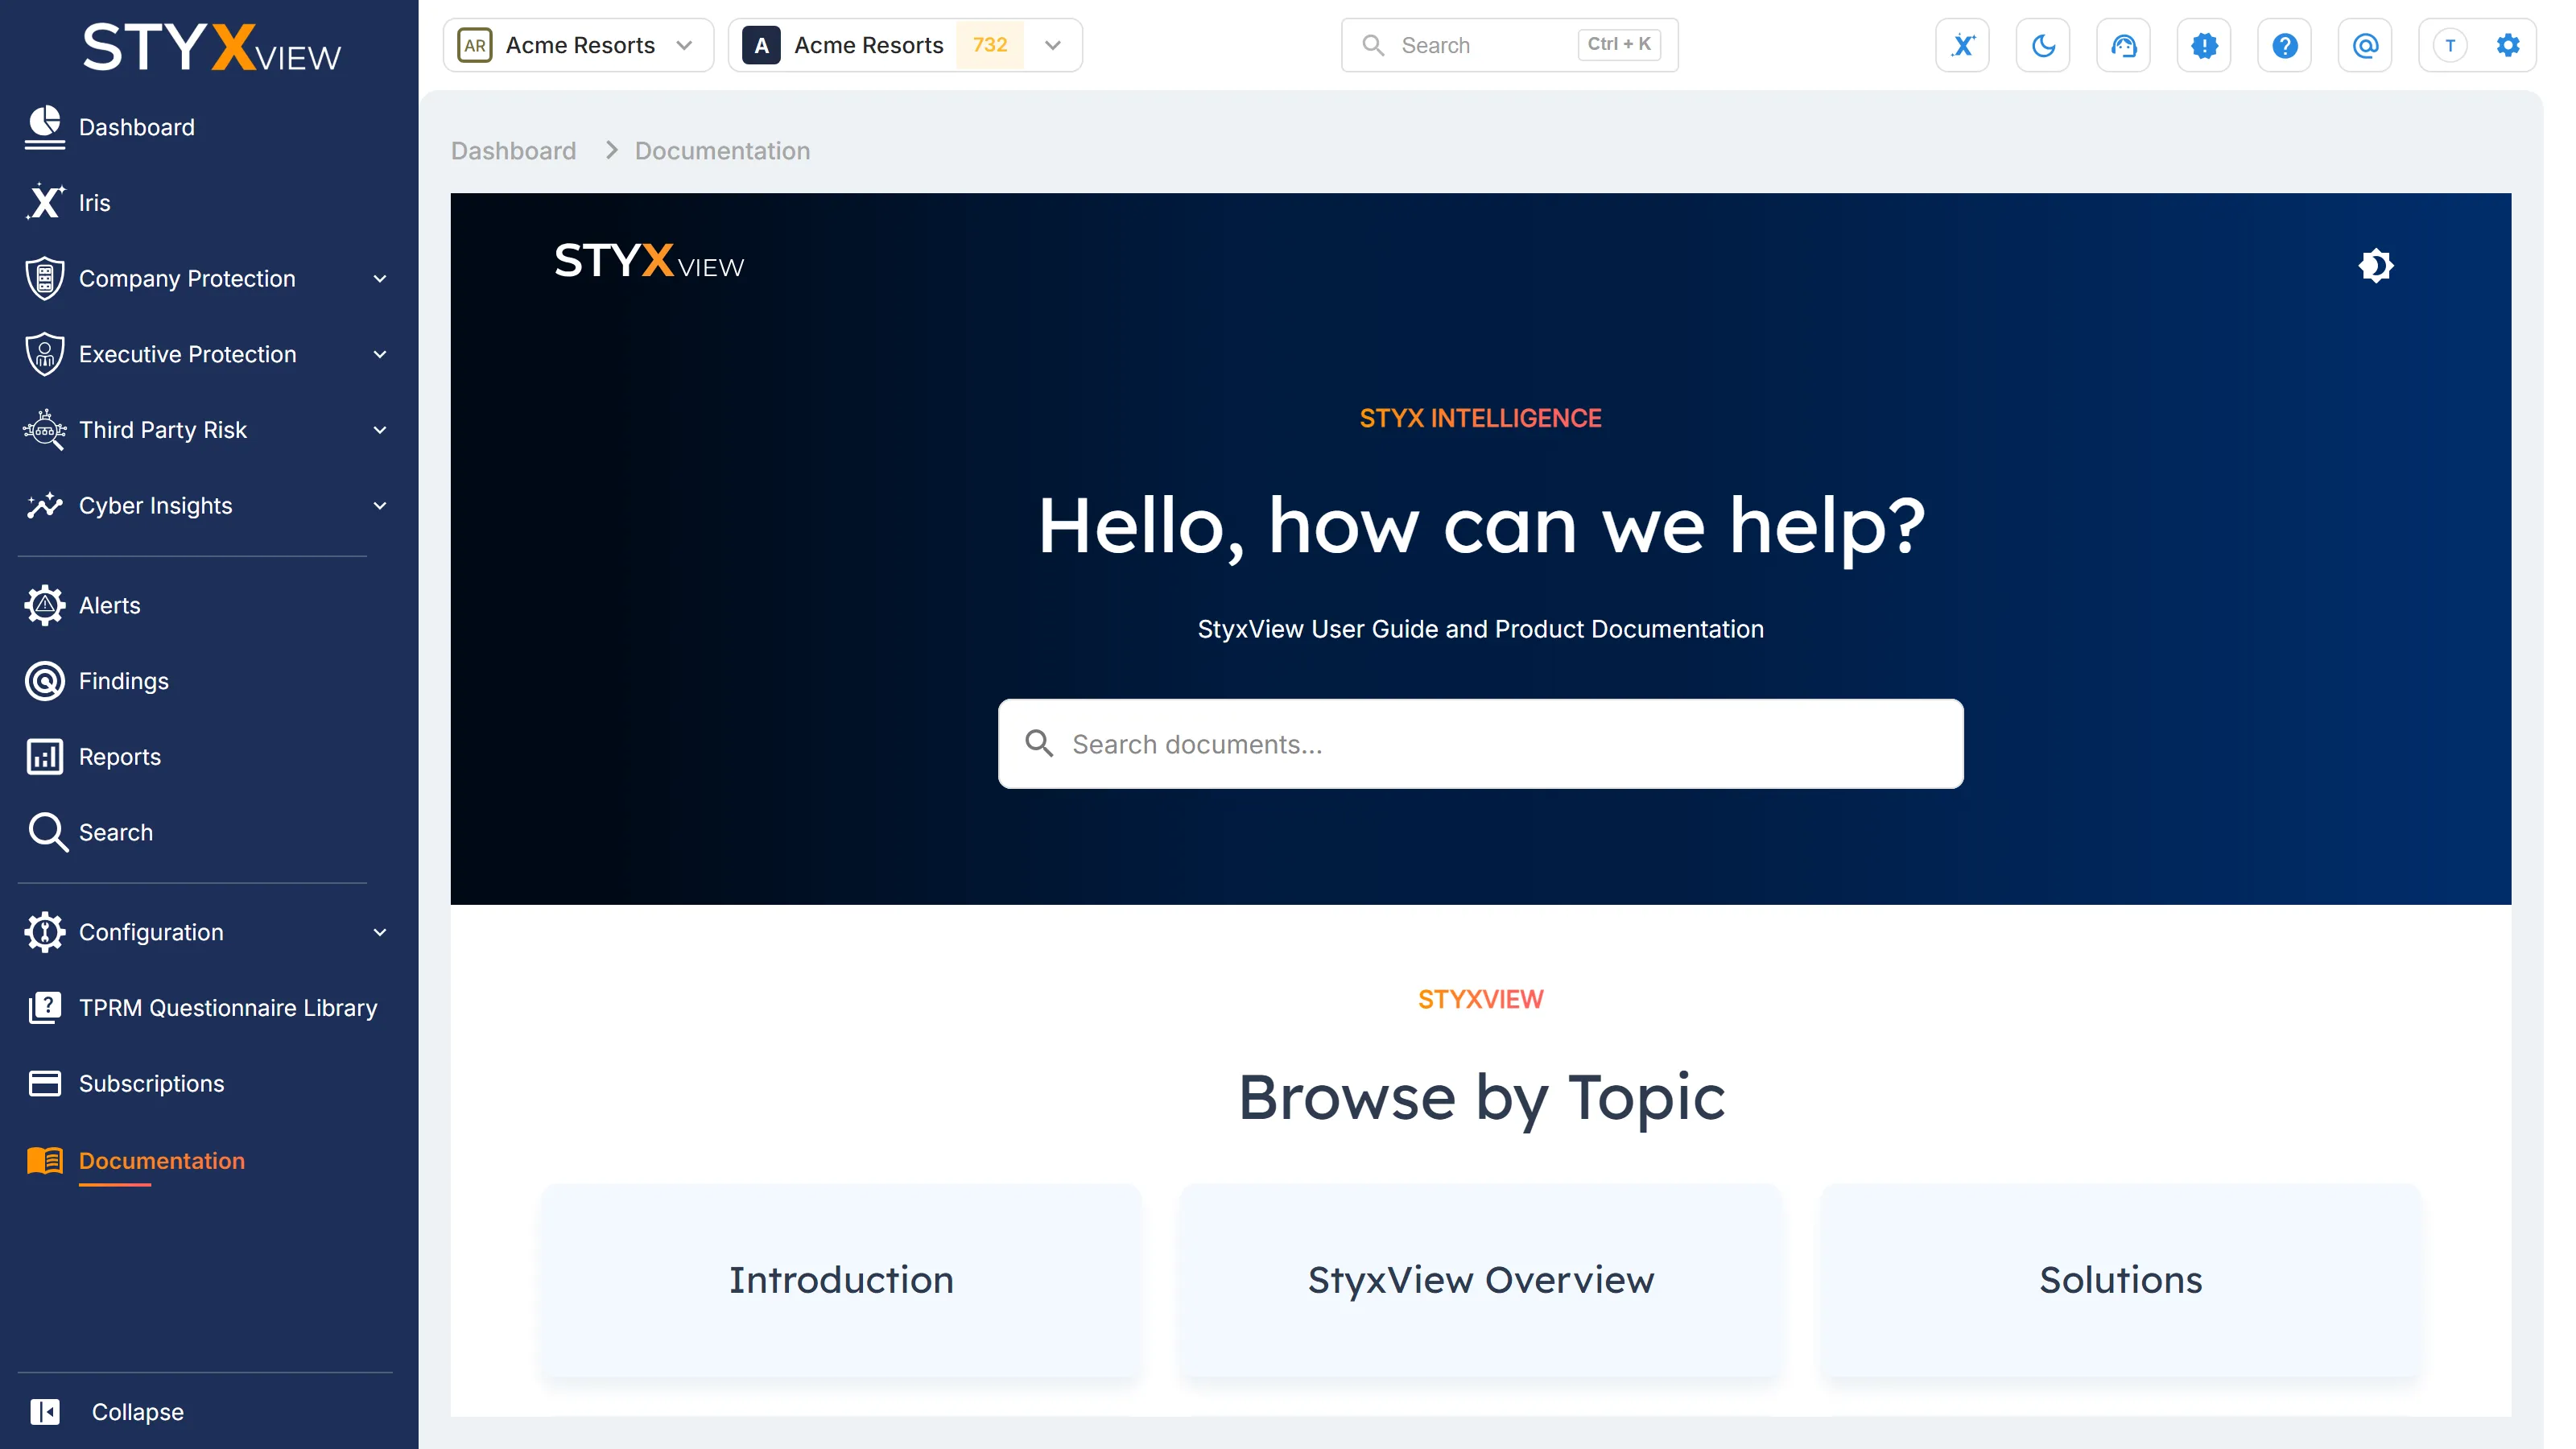Select Dashboard menu label
Image resolution: width=2576 pixels, height=1449 pixels.
[x=137, y=127]
